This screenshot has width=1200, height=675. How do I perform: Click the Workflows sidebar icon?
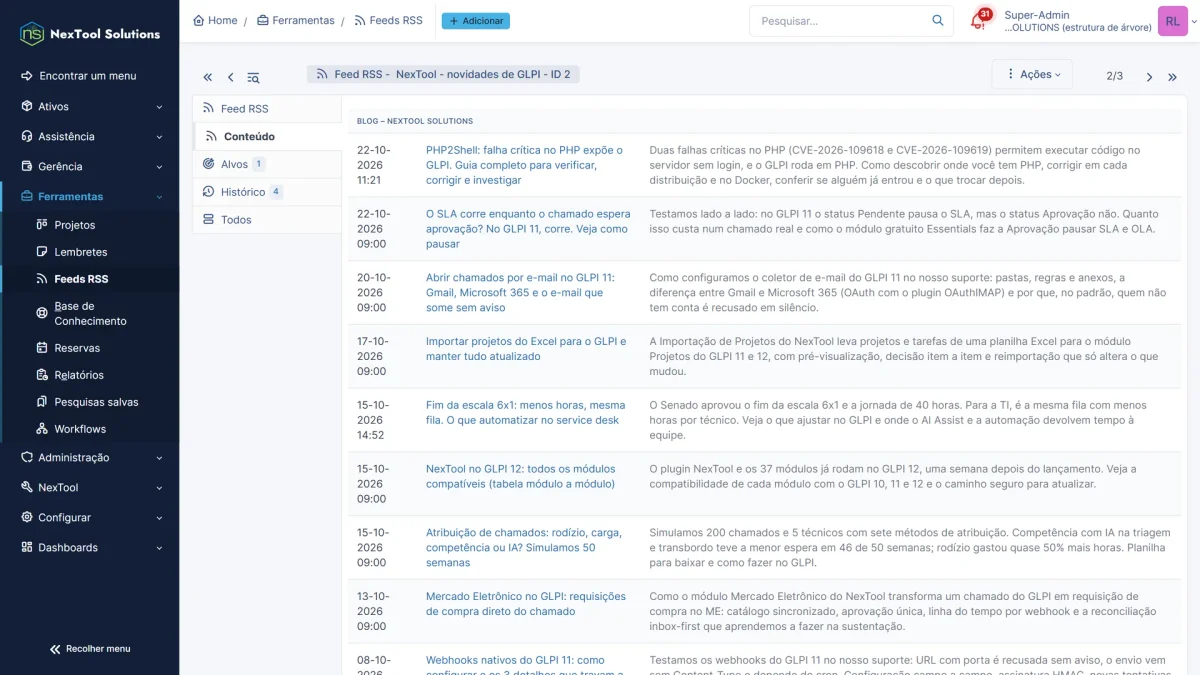coord(42,429)
